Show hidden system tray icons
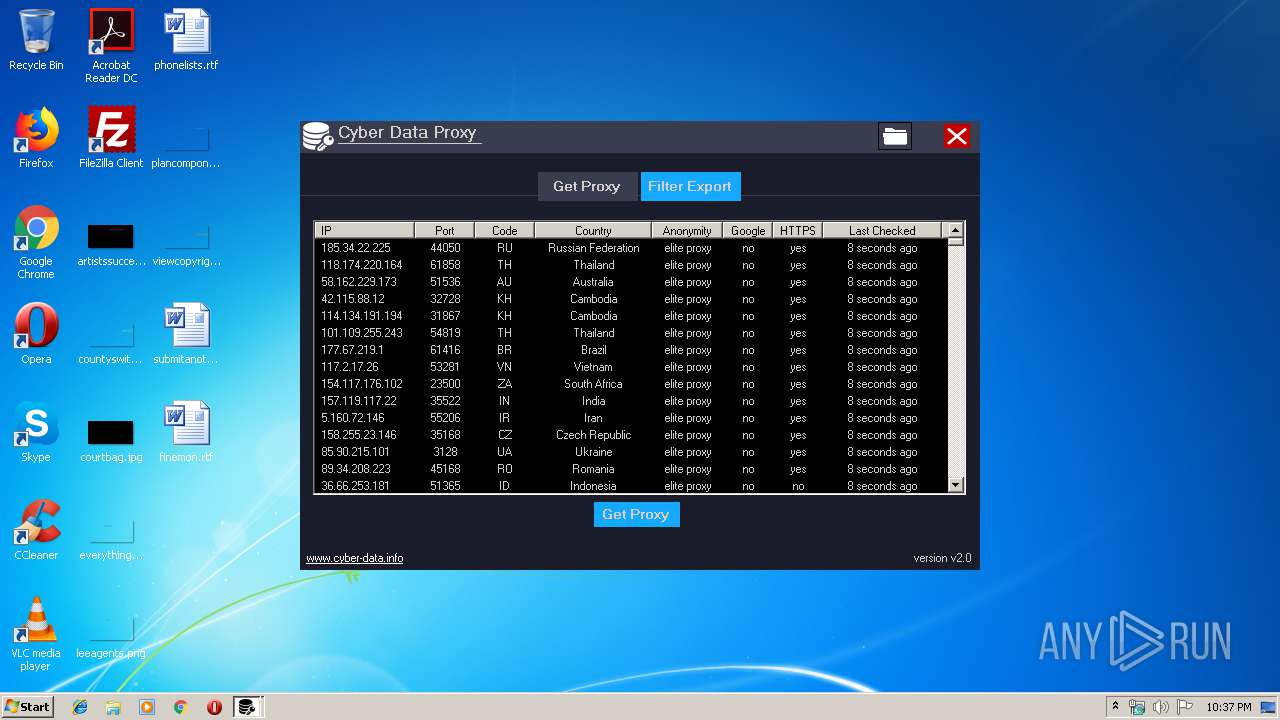The image size is (1280, 720). click(1115, 707)
